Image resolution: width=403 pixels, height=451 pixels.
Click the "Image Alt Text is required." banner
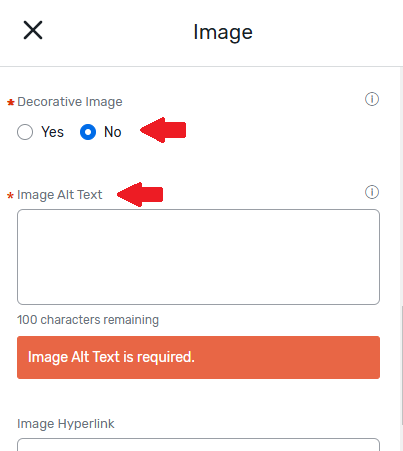coord(198,357)
